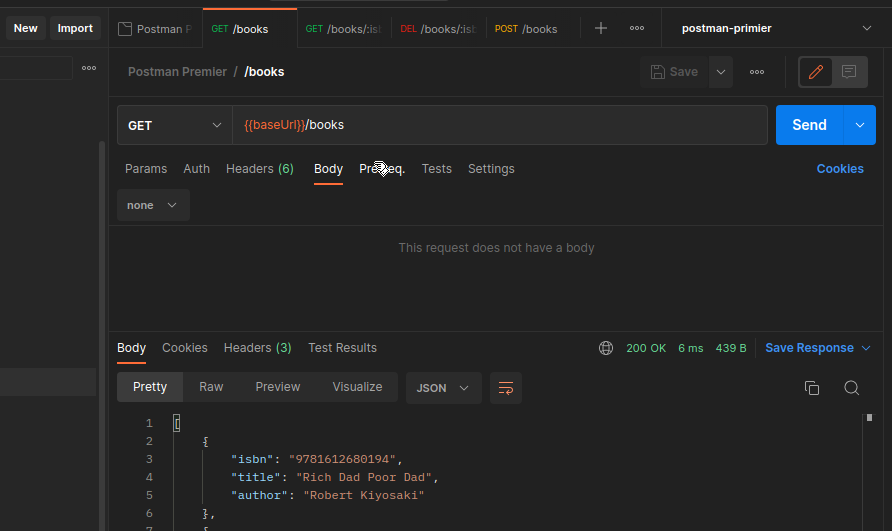Click the author value Robert Kiyosaki
The width and height of the screenshot is (892, 531).
[x=364, y=496]
